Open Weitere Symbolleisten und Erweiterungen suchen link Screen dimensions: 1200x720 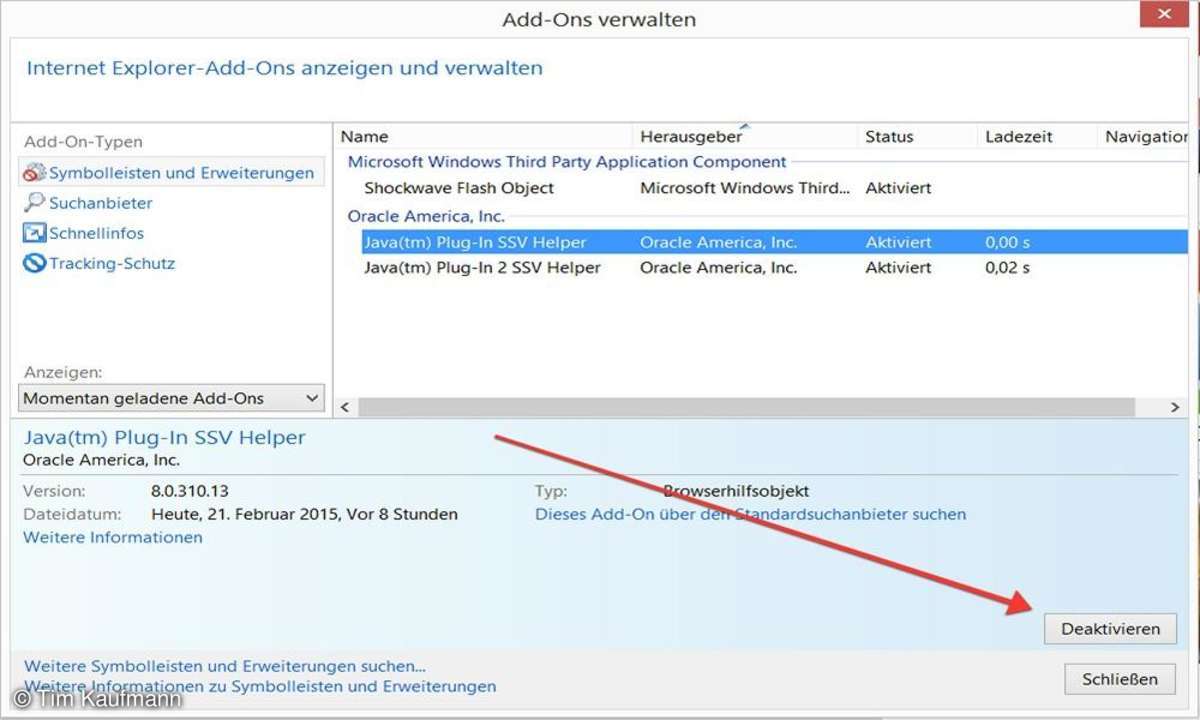(225, 666)
